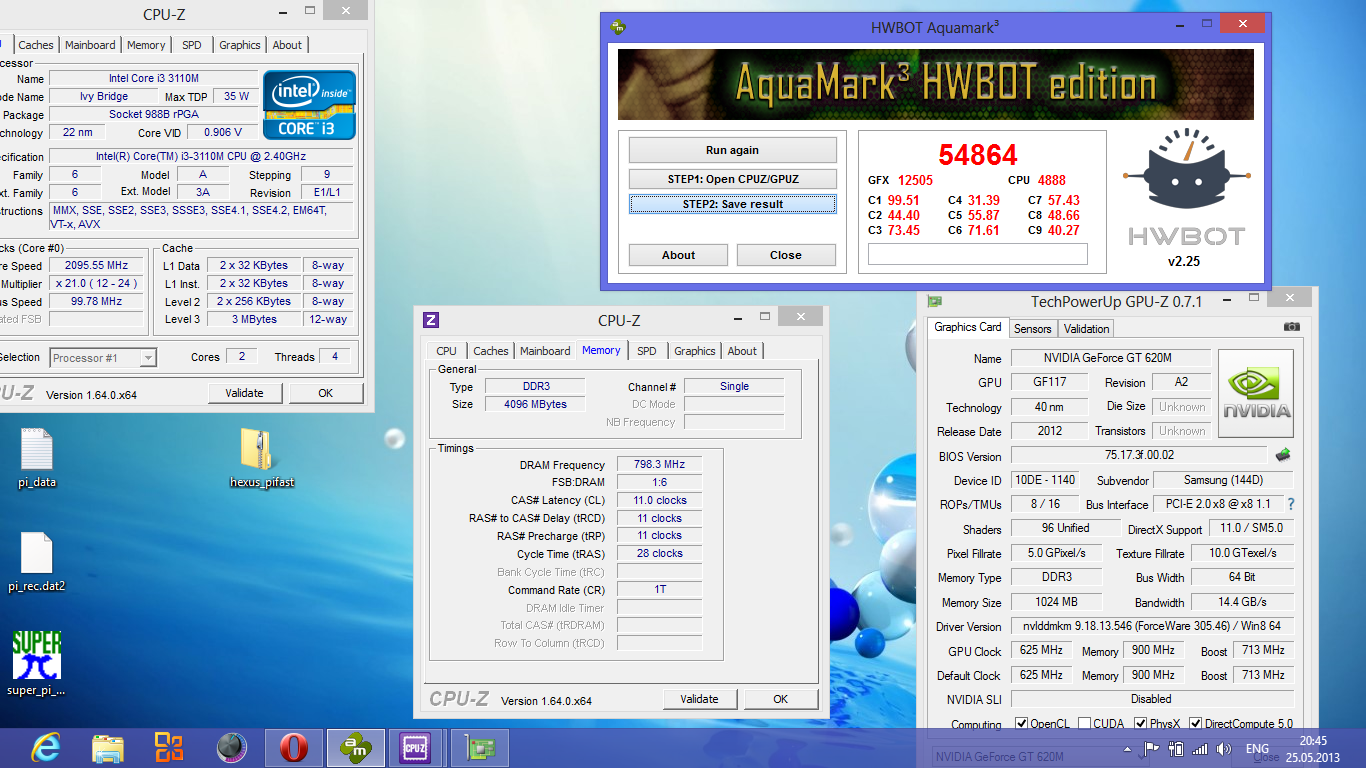Switch to Sensors tab in GPU-Z
Viewport: 1366px width, 768px height.
1032,328
